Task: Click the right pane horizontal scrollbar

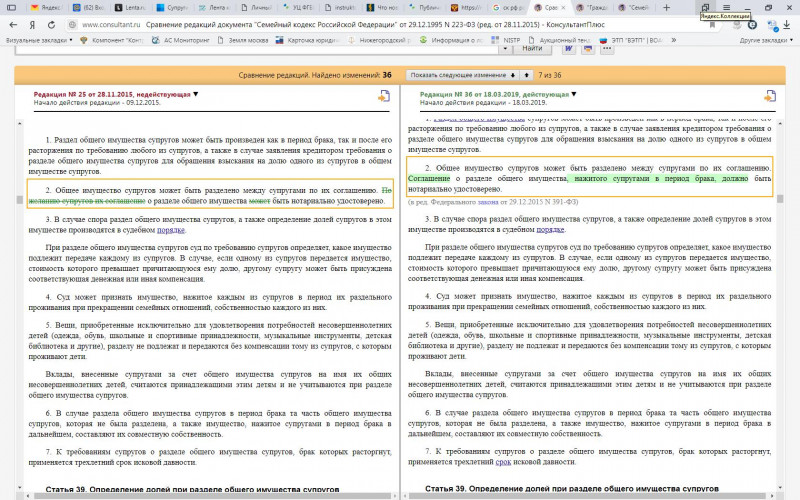Action: (589, 496)
